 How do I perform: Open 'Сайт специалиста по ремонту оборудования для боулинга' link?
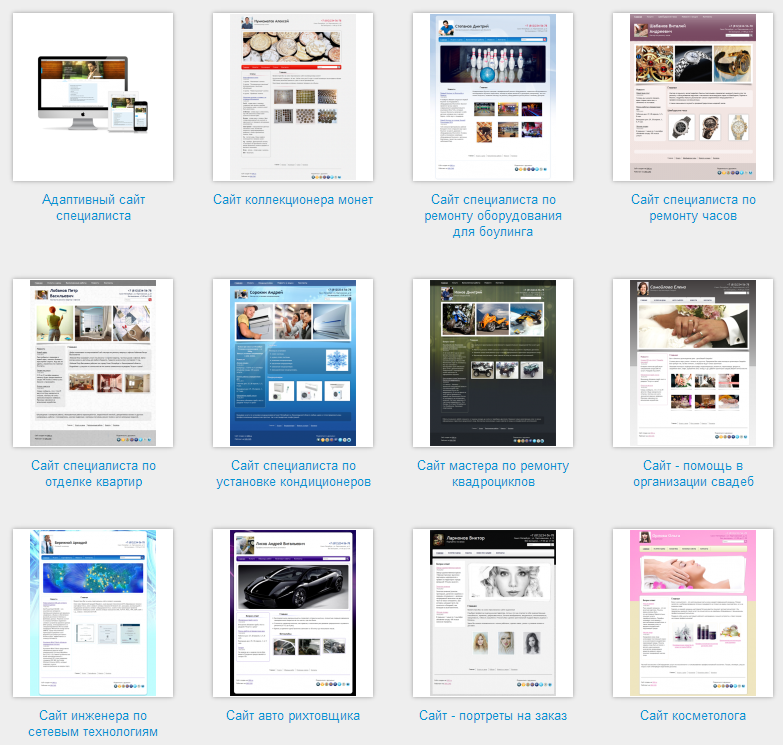(493, 216)
